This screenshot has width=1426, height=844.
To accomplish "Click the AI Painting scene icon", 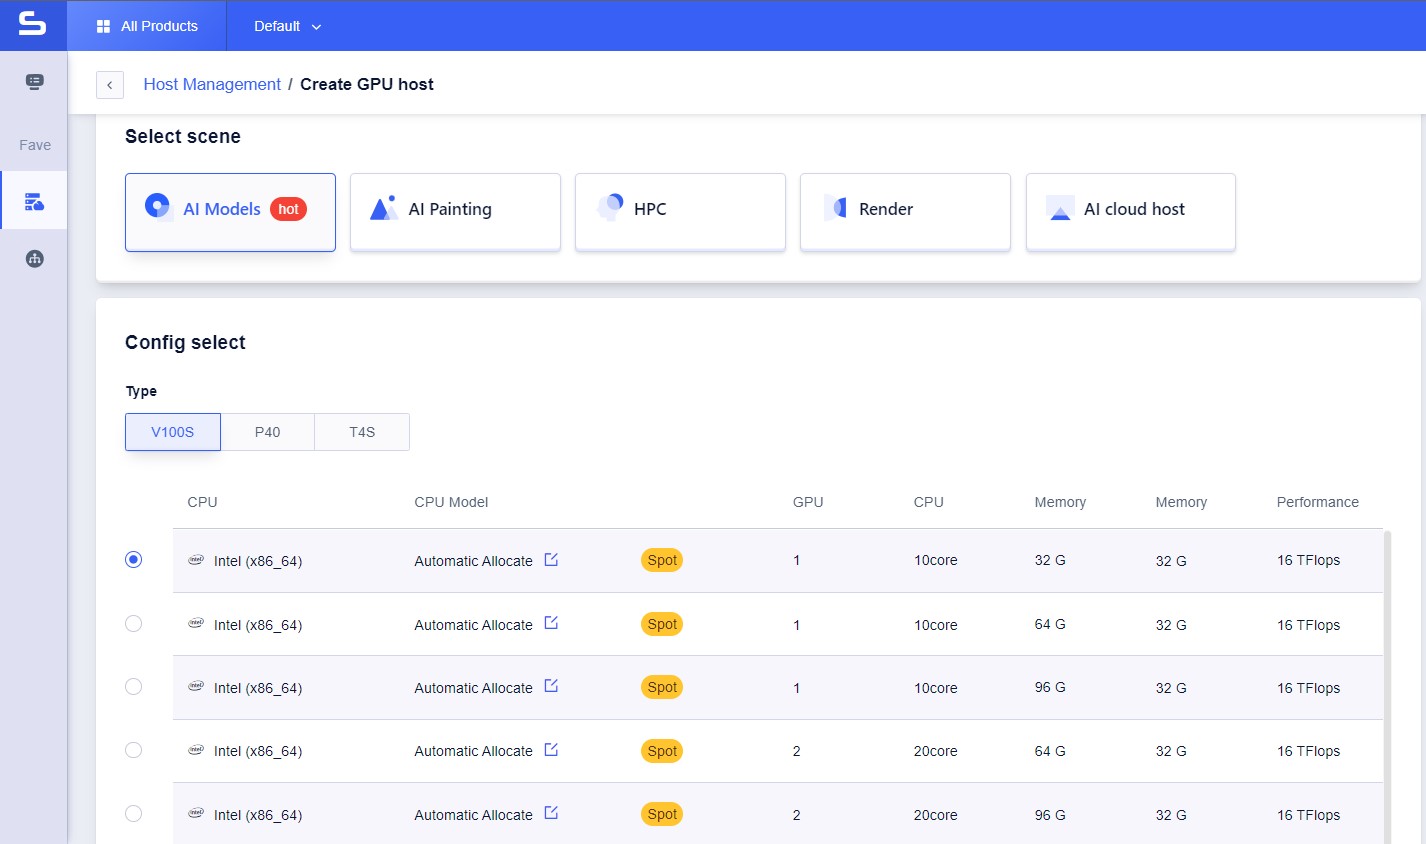I will [383, 208].
